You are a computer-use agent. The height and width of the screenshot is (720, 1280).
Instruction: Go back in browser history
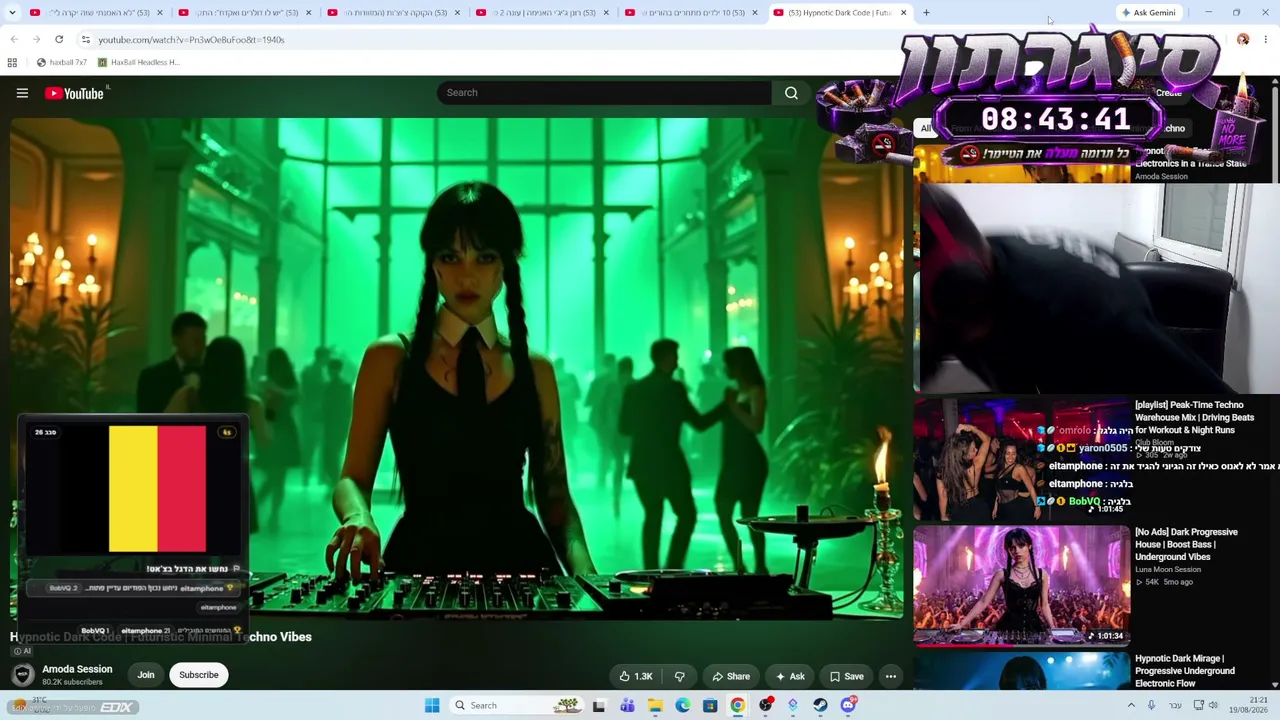pos(14,40)
